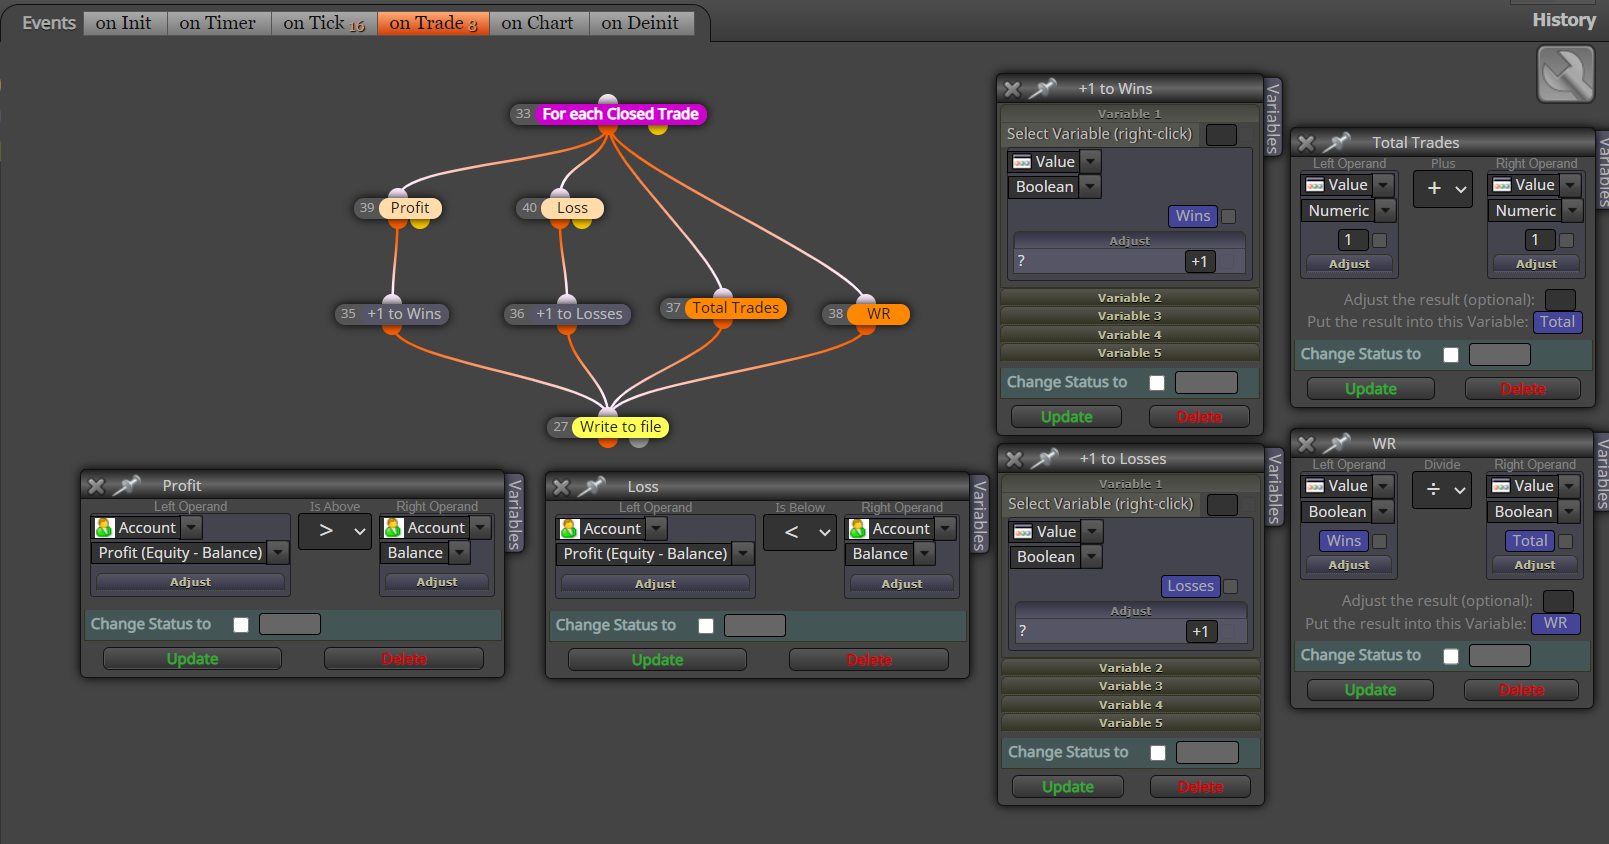Close the WR panel with X icon
1609x844 pixels.
(x=1306, y=443)
